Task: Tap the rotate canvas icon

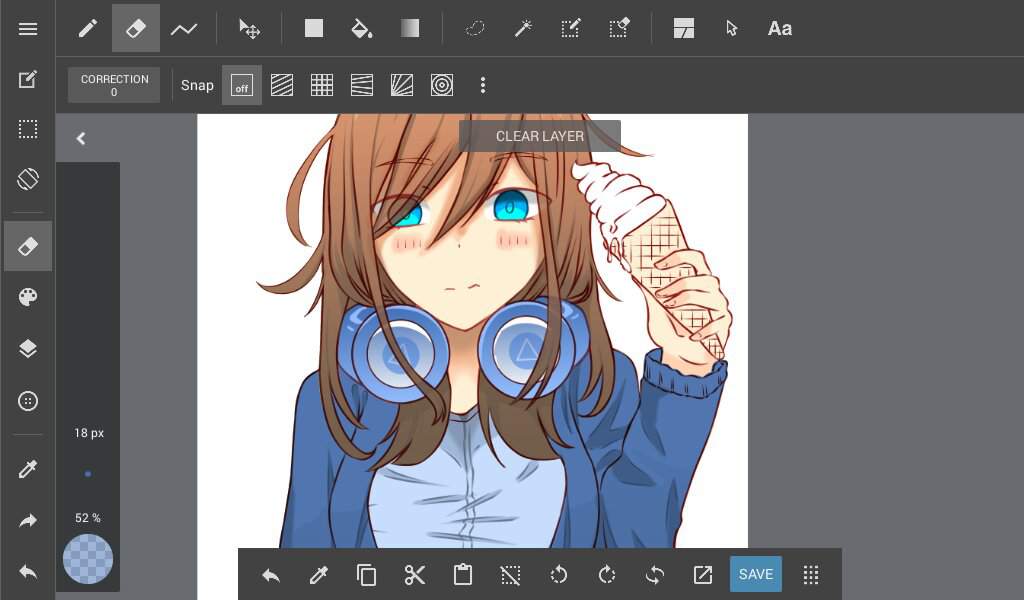Action: [27, 179]
